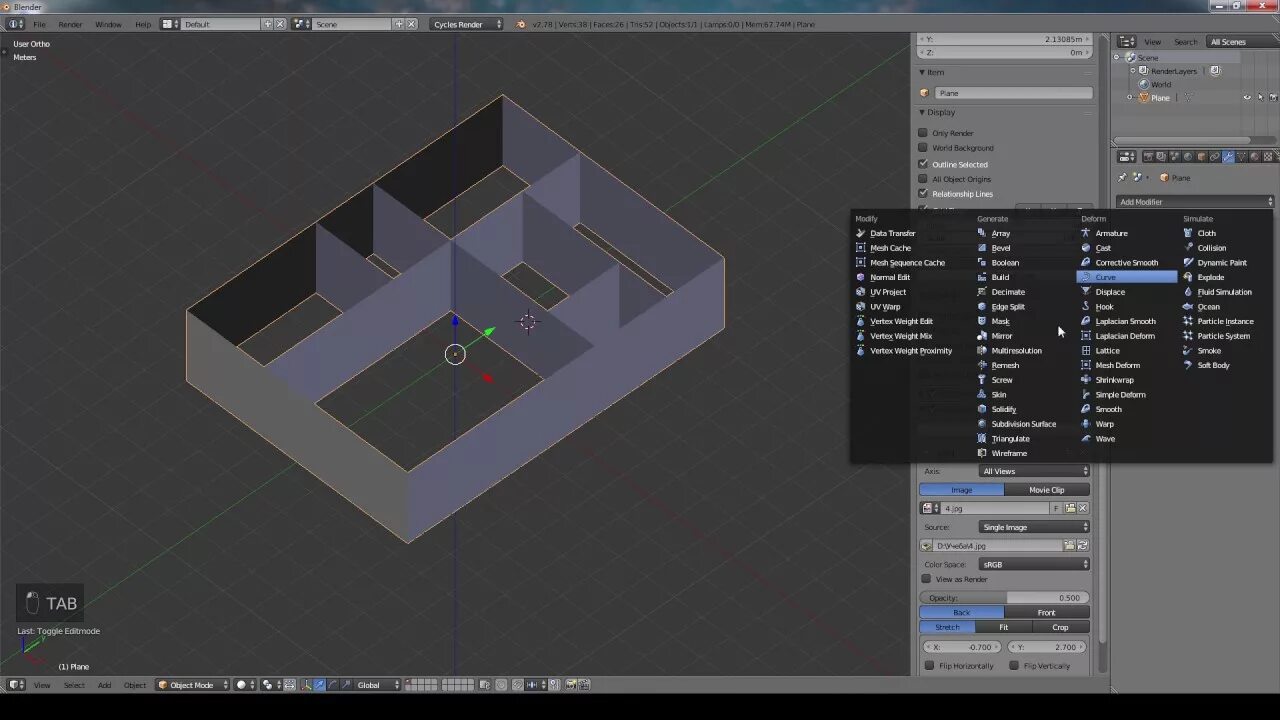The width and height of the screenshot is (1280, 720).
Task: Click the Wireframe modifier icon
Action: [982, 453]
